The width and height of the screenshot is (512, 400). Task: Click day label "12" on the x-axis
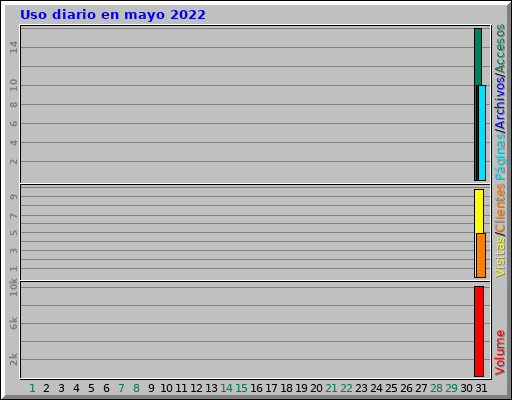[196, 388]
